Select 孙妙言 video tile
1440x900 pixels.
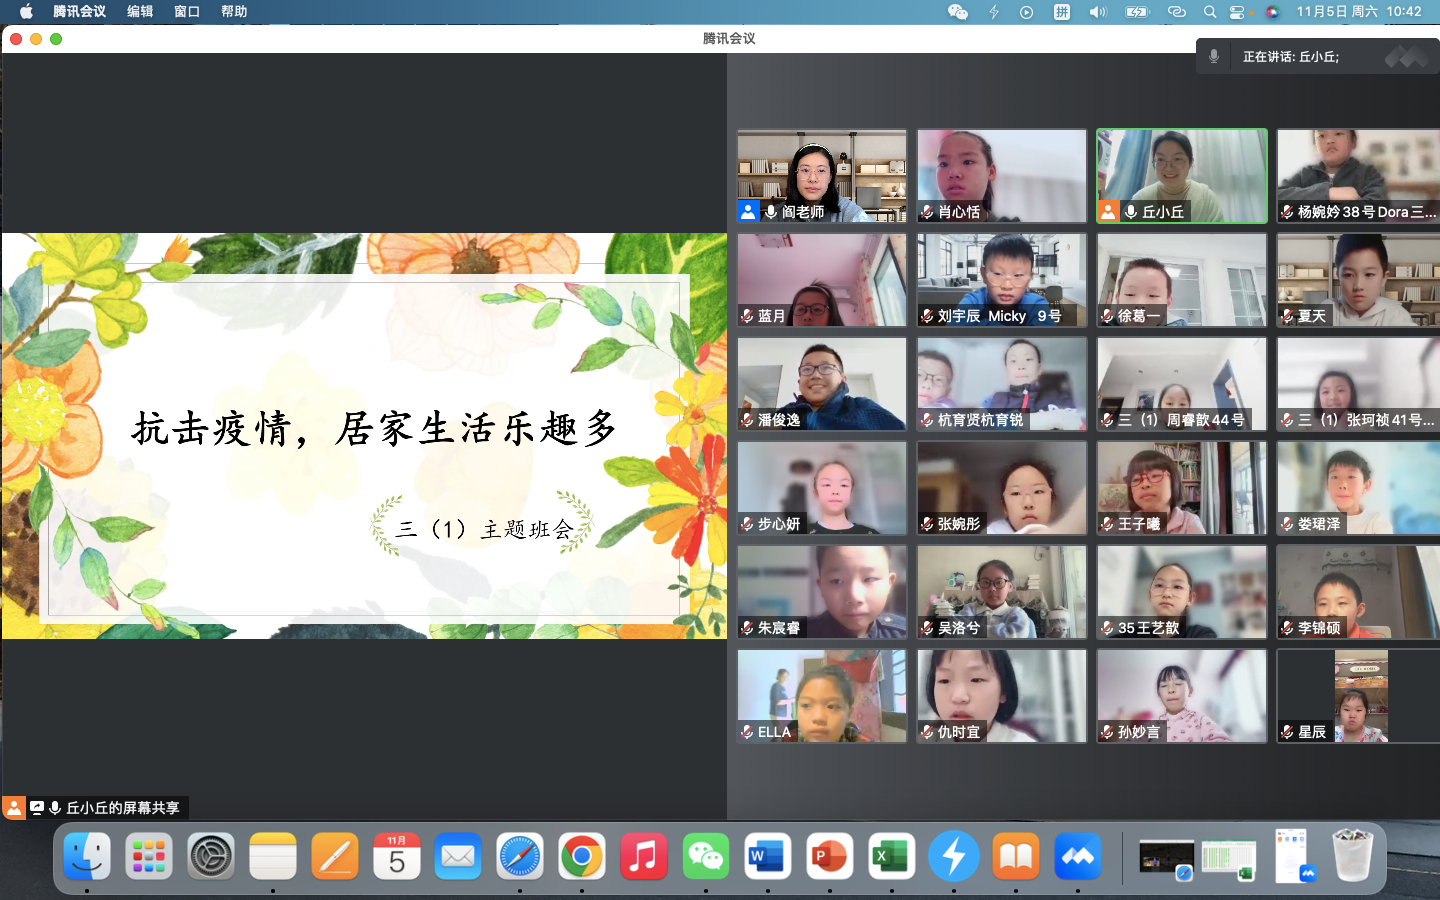click(x=1182, y=696)
